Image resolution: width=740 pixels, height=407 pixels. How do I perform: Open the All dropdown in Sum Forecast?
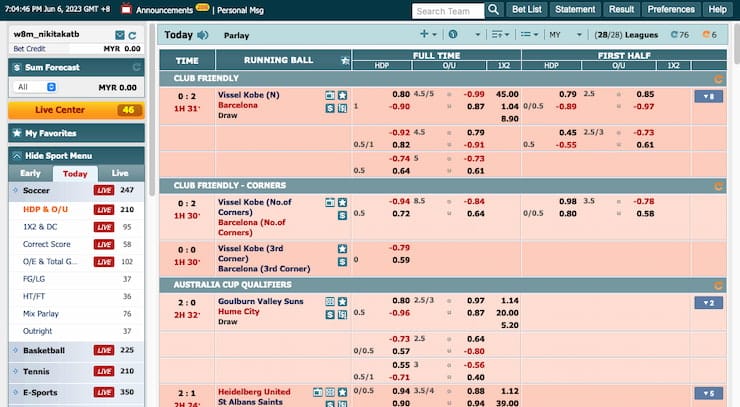35,87
